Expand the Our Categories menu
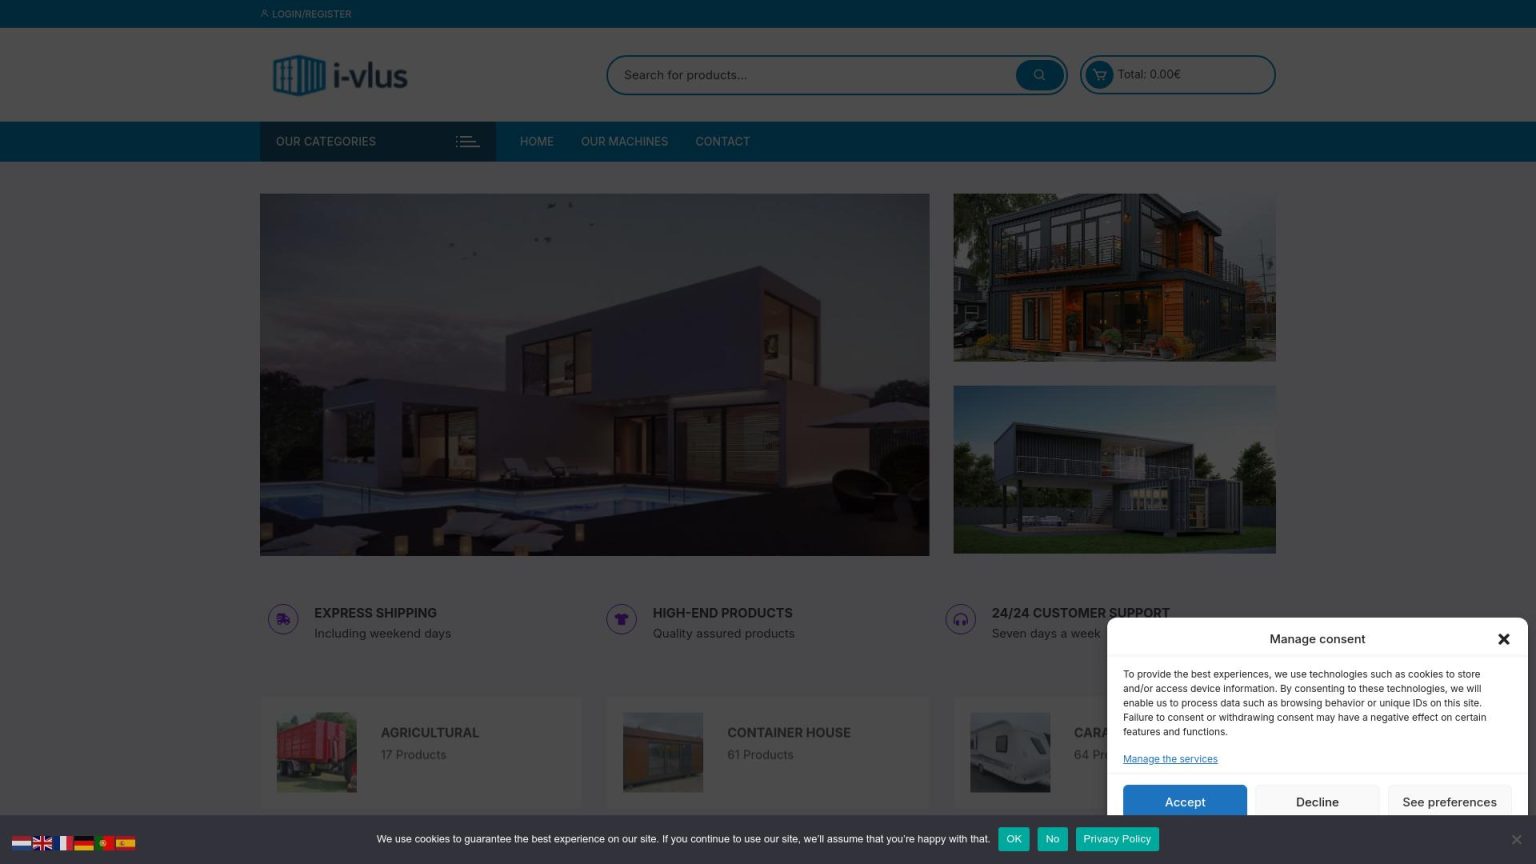This screenshot has height=864, width=1536. tap(377, 142)
